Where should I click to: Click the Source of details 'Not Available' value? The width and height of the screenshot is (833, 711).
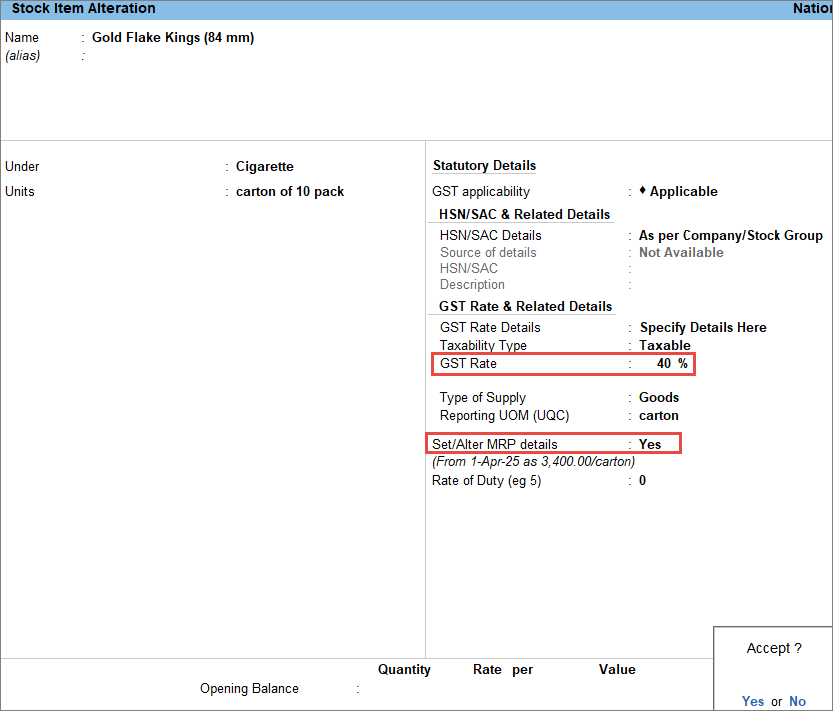tap(681, 253)
